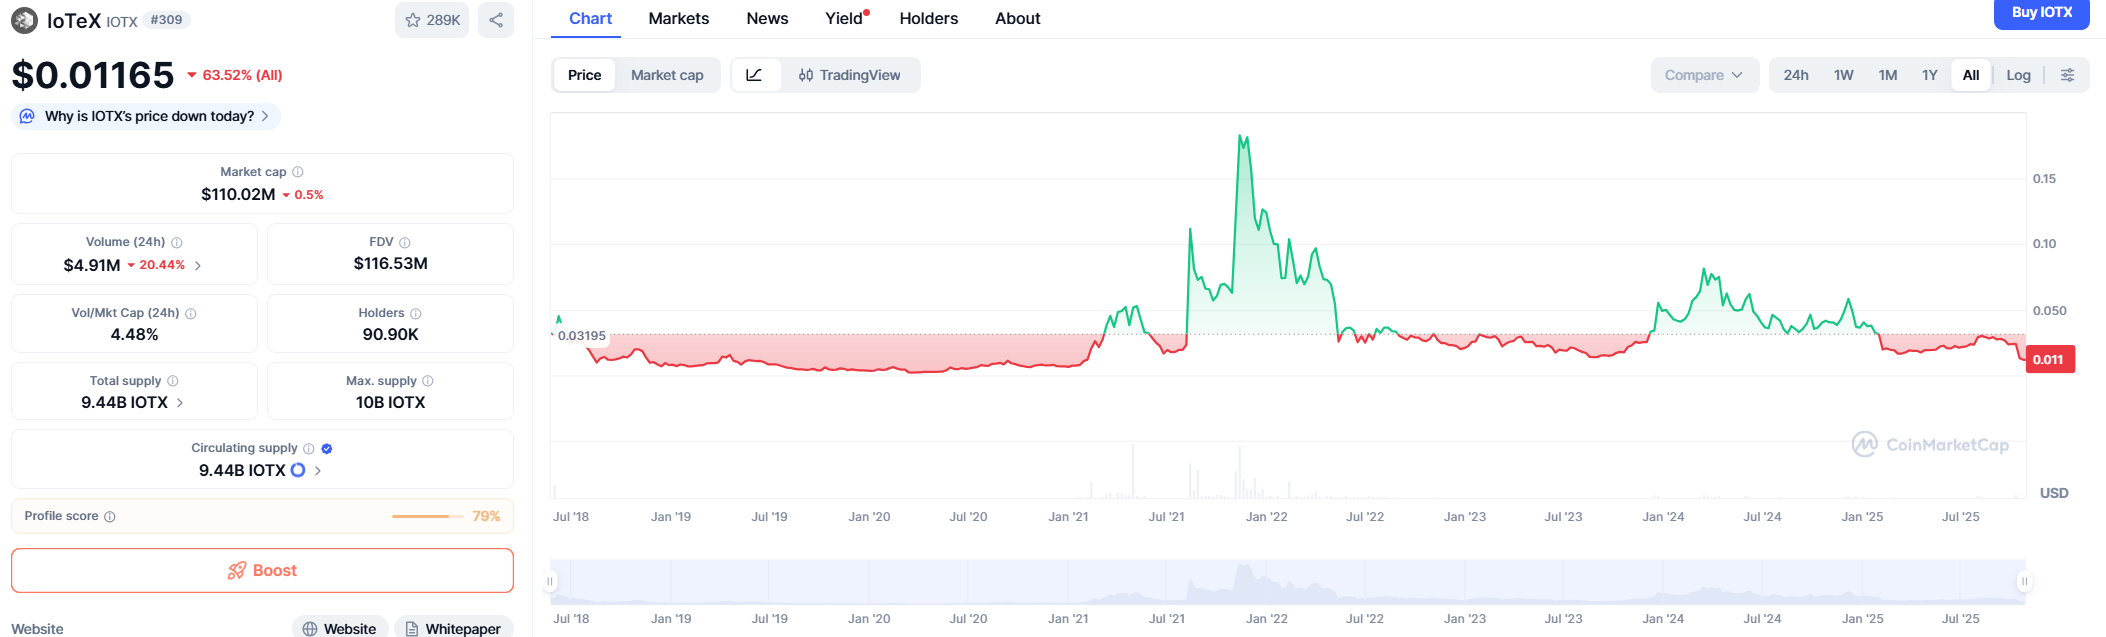This screenshot has height=637, width=2106.
Task: Set chart range to 1Y
Action: tap(1930, 75)
